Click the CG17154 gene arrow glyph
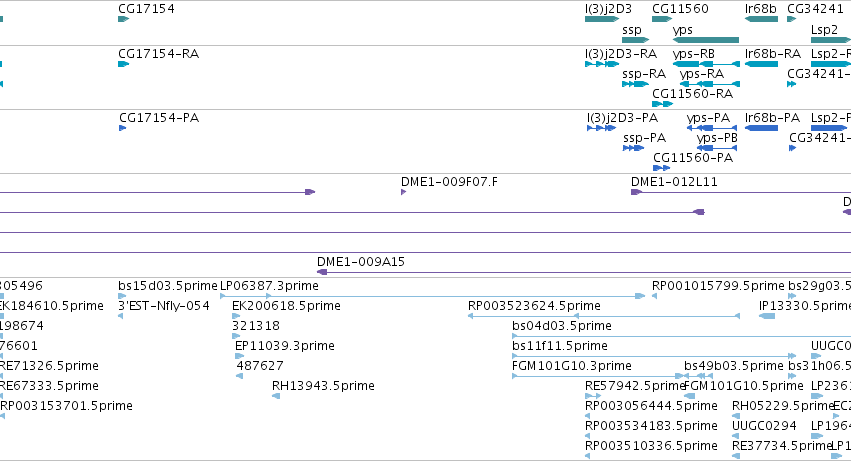851x461 pixels. click(x=123, y=19)
